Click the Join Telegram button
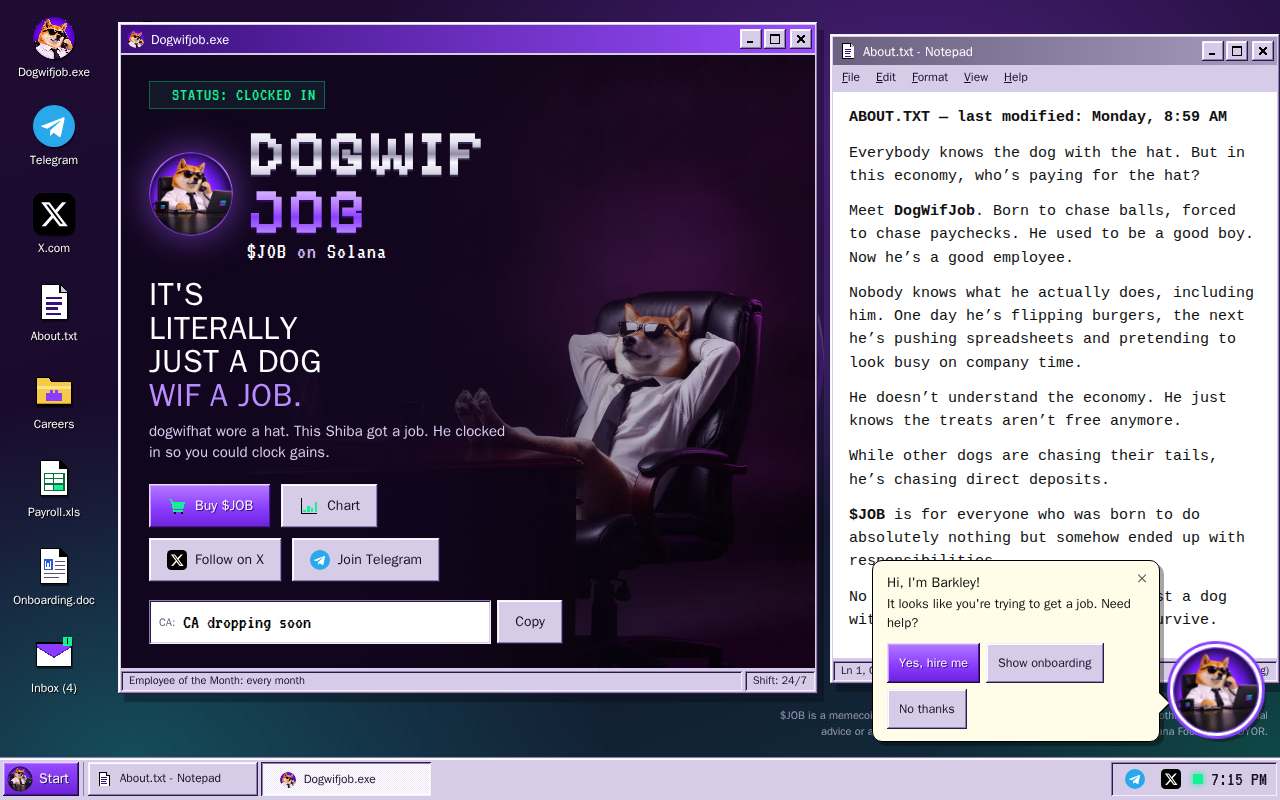 [x=365, y=560]
